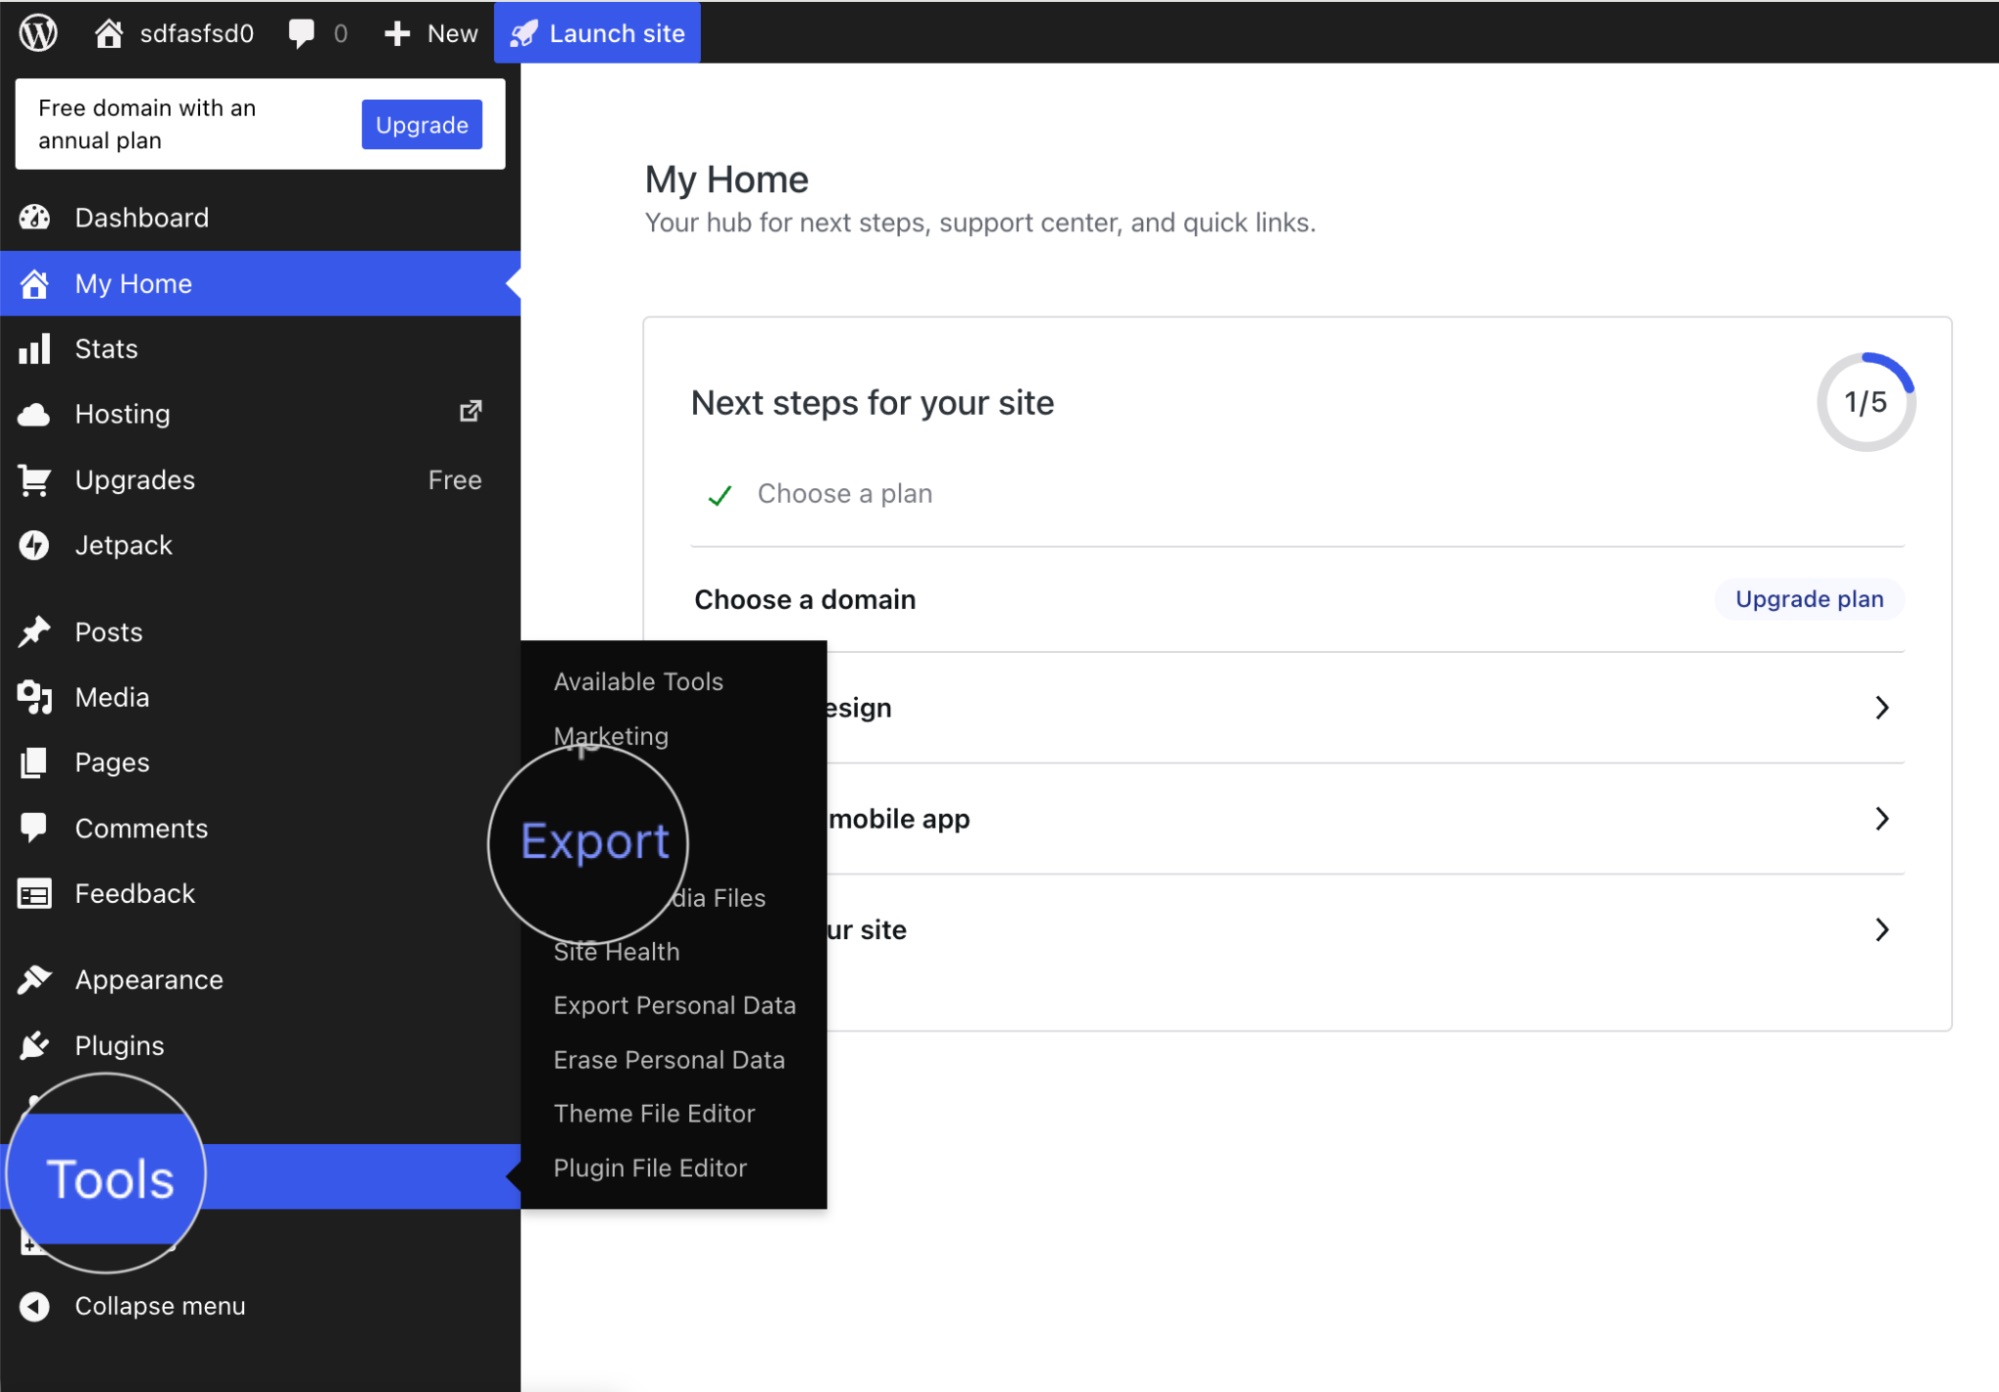Click the Stats bar chart icon
The height and width of the screenshot is (1392, 1999).
click(35, 349)
